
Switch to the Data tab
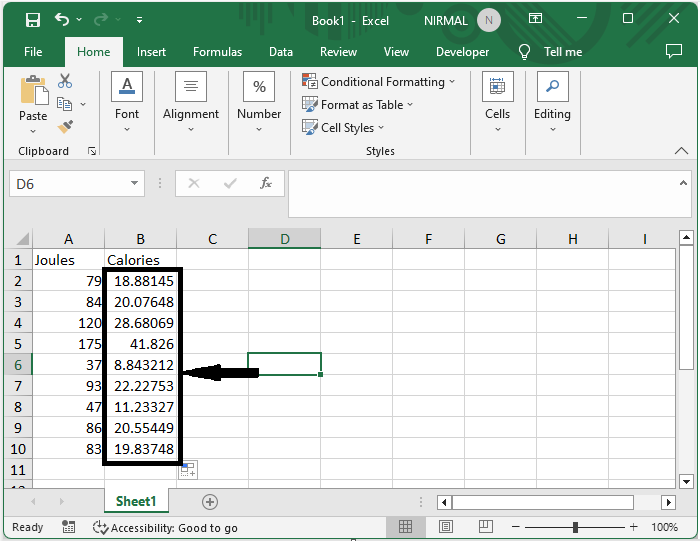[x=281, y=52]
